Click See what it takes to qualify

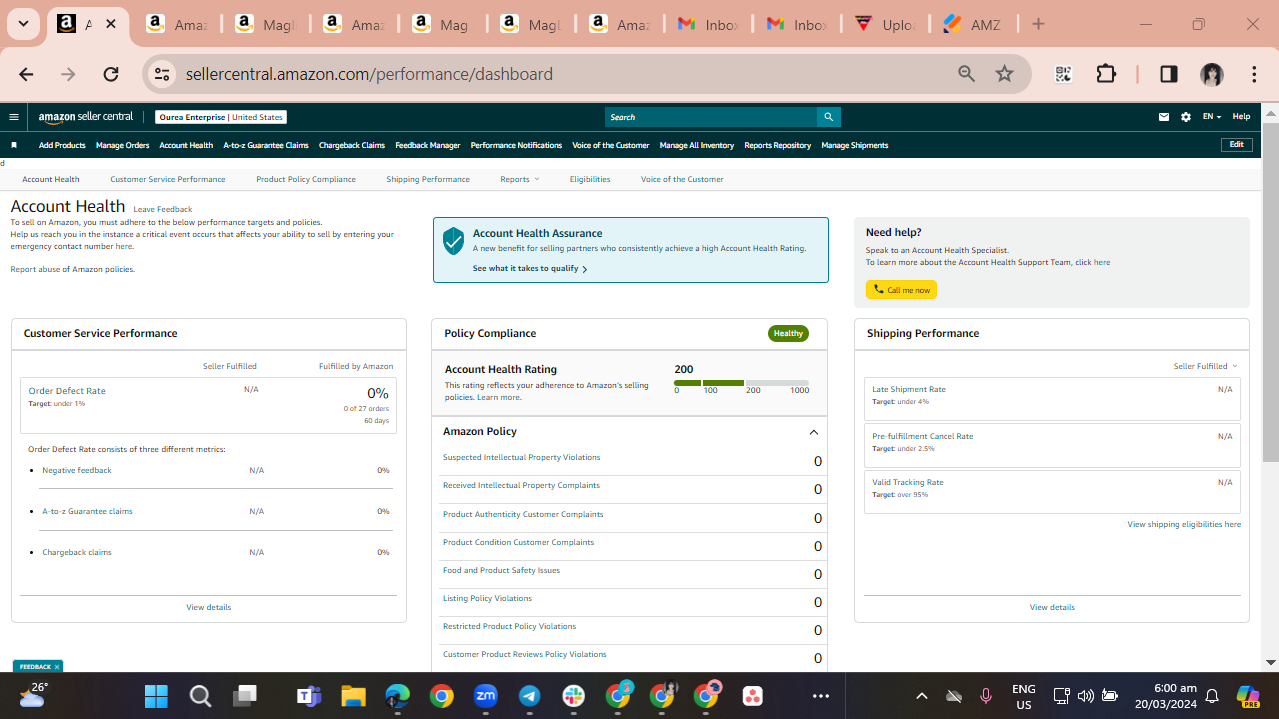point(529,268)
